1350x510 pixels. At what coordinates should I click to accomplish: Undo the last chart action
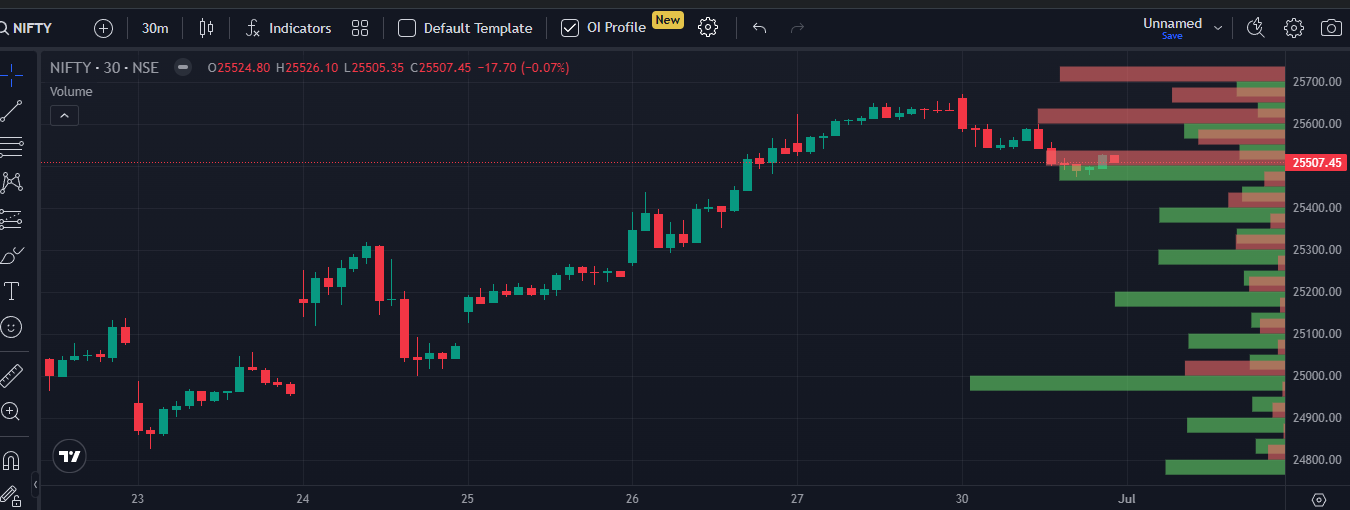coord(759,28)
